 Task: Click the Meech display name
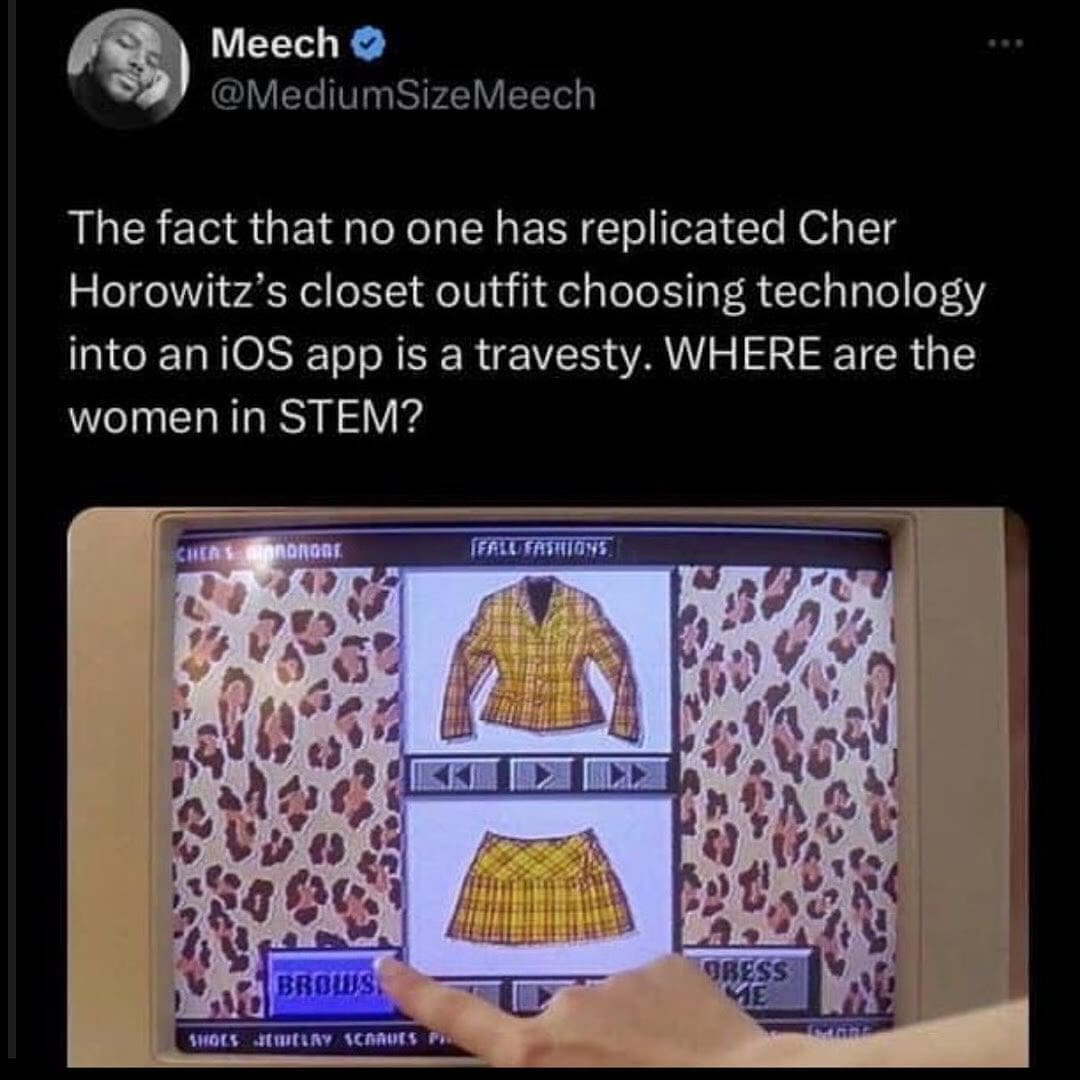pyautogui.click(x=274, y=43)
